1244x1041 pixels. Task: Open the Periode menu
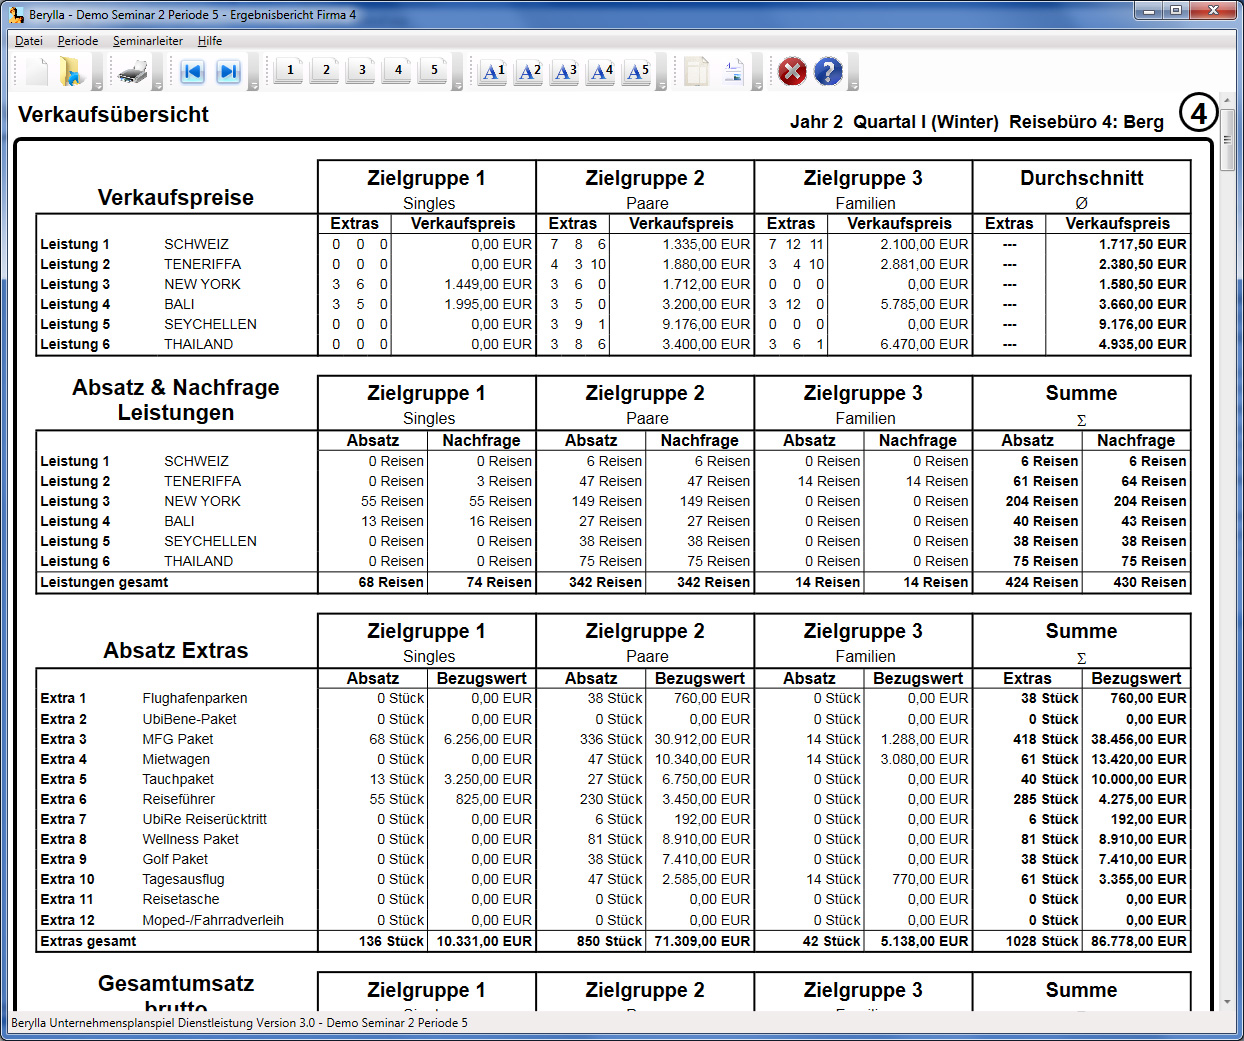click(x=78, y=41)
